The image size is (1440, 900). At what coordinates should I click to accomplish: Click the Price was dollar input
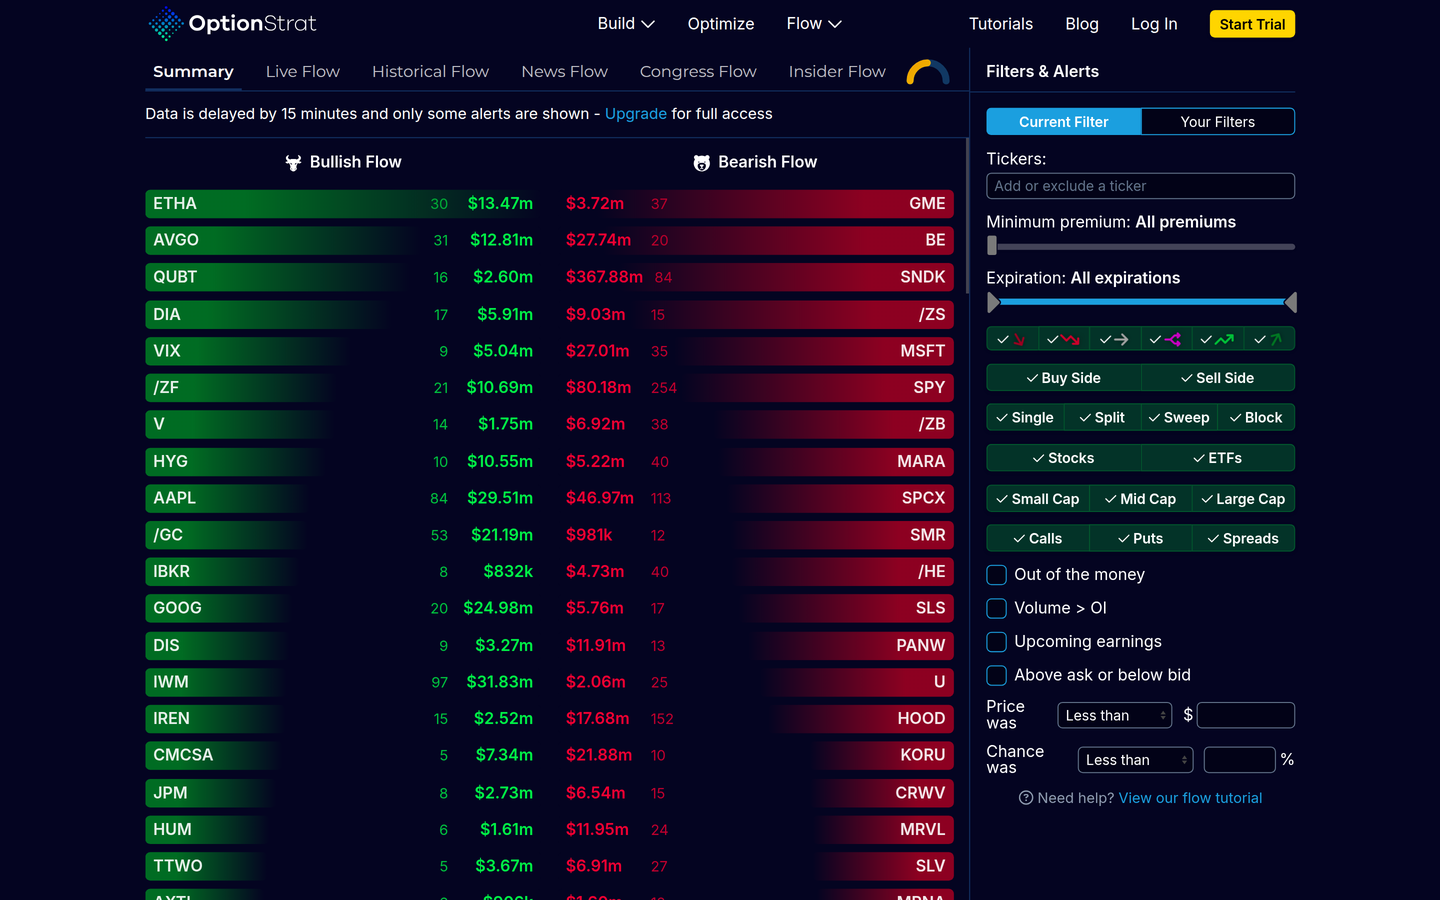pos(1246,715)
